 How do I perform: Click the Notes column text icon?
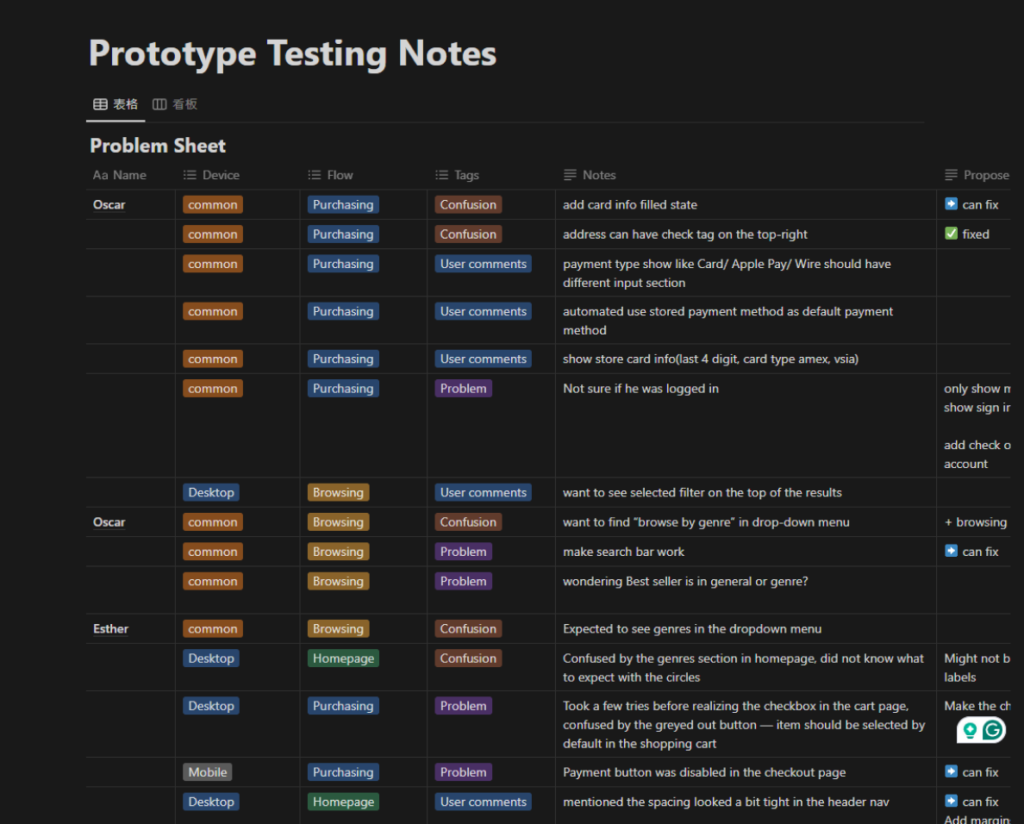pyautogui.click(x=570, y=175)
